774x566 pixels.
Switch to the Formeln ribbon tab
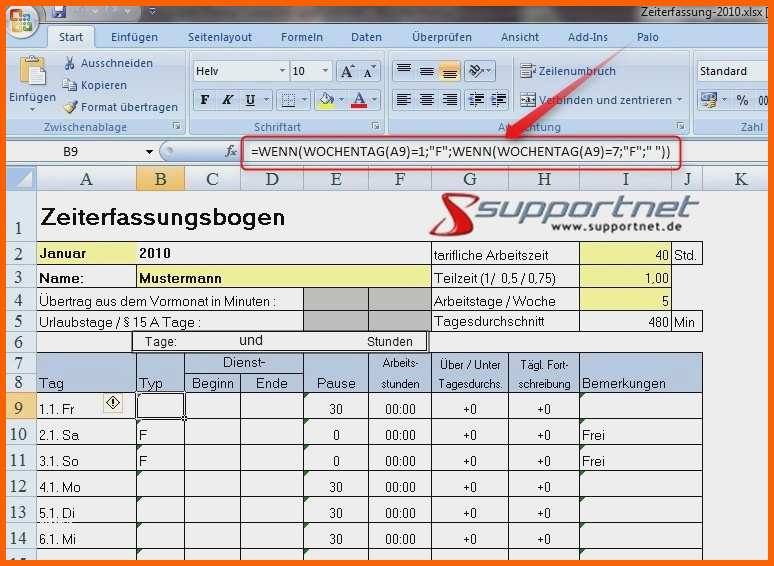[301, 37]
